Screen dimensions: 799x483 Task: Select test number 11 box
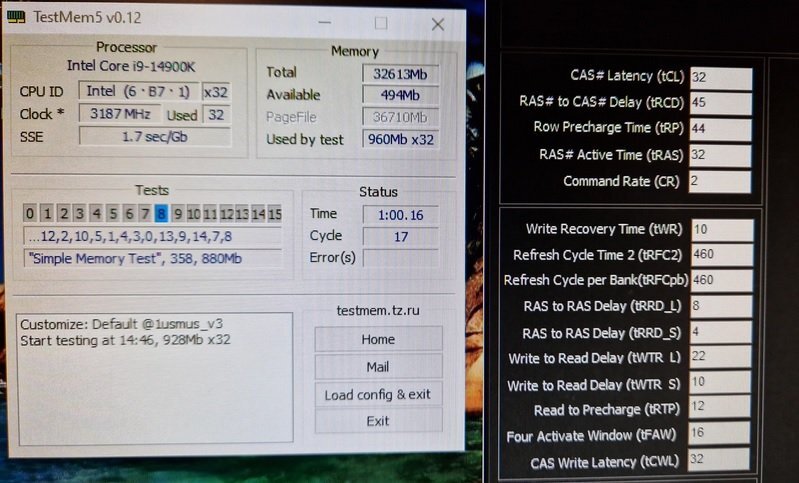click(210, 213)
